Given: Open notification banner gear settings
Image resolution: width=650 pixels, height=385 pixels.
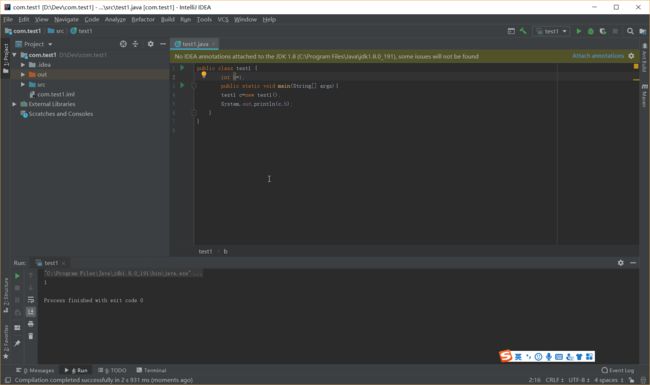Looking at the screenshot, I should 631,56.
